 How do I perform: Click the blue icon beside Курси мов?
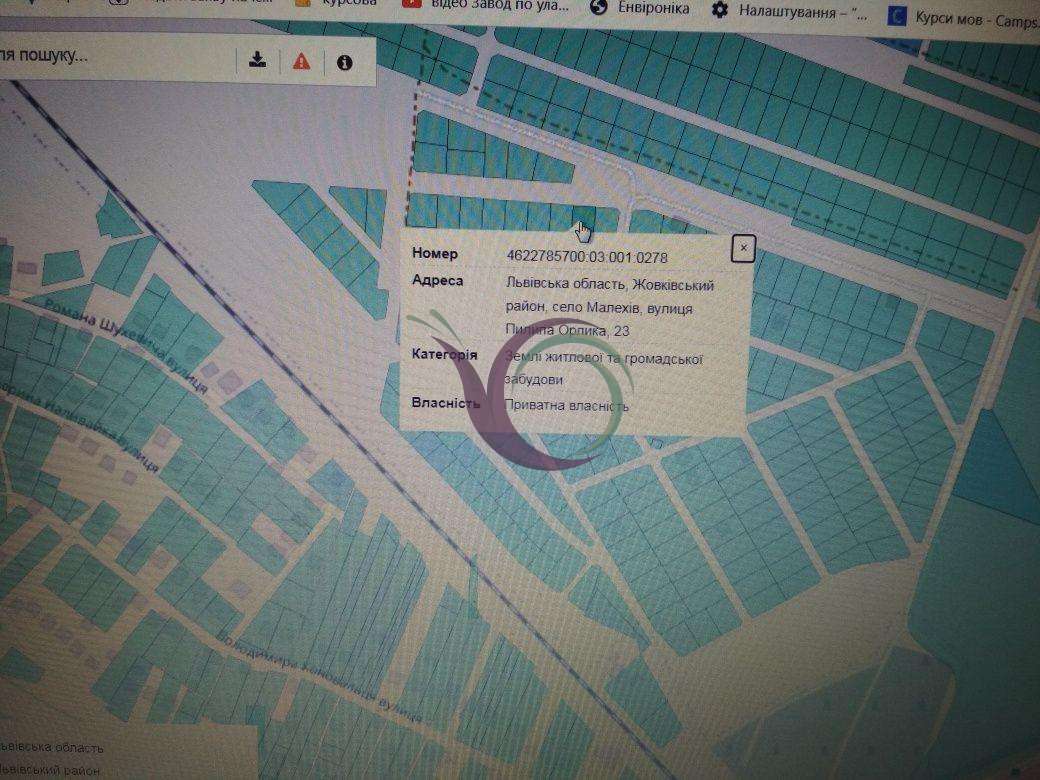(x=896, y=15)
